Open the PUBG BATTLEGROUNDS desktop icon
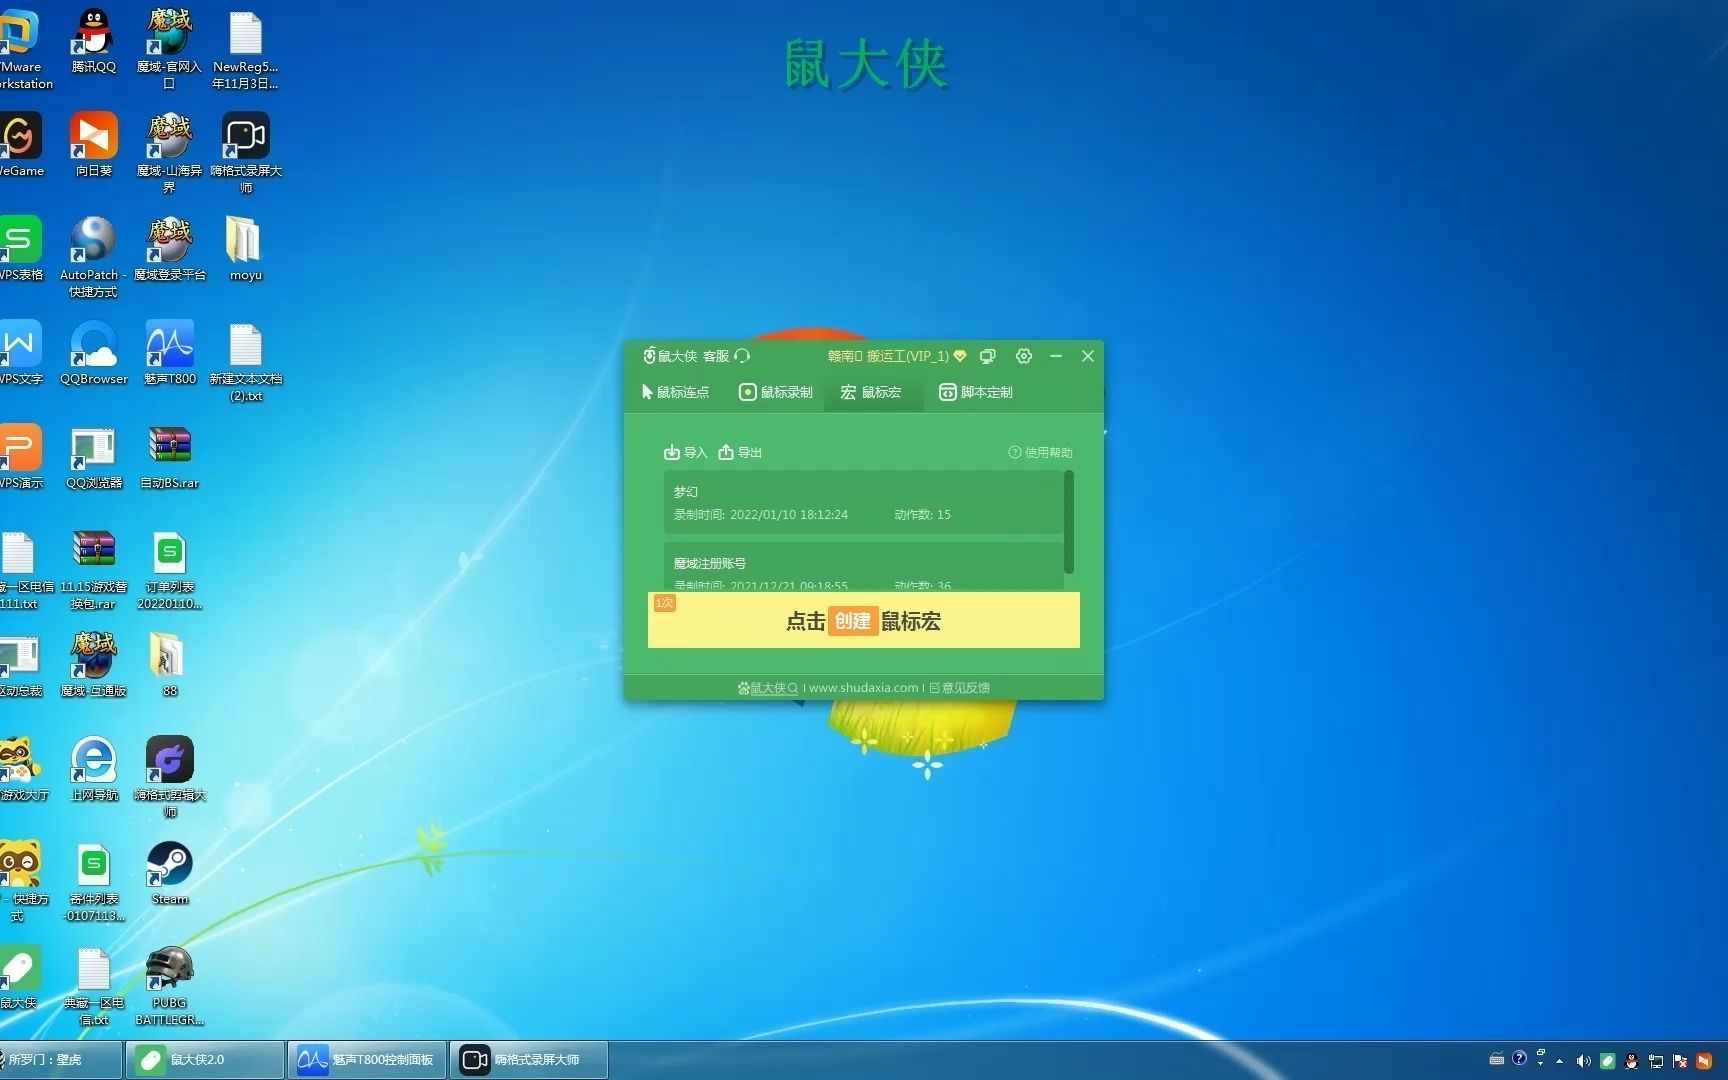This screenshot has width=1728, height=1080. [169, 985]
